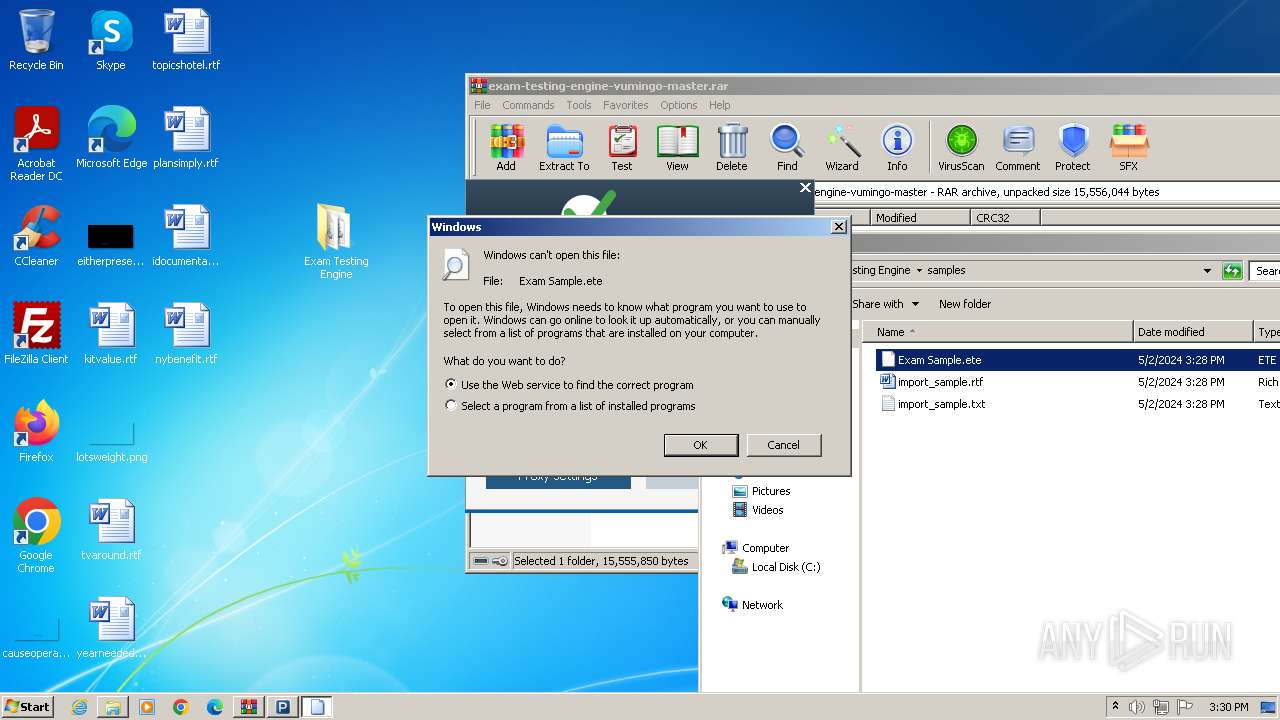Click the Explorer search input field

coord(1265,271)
